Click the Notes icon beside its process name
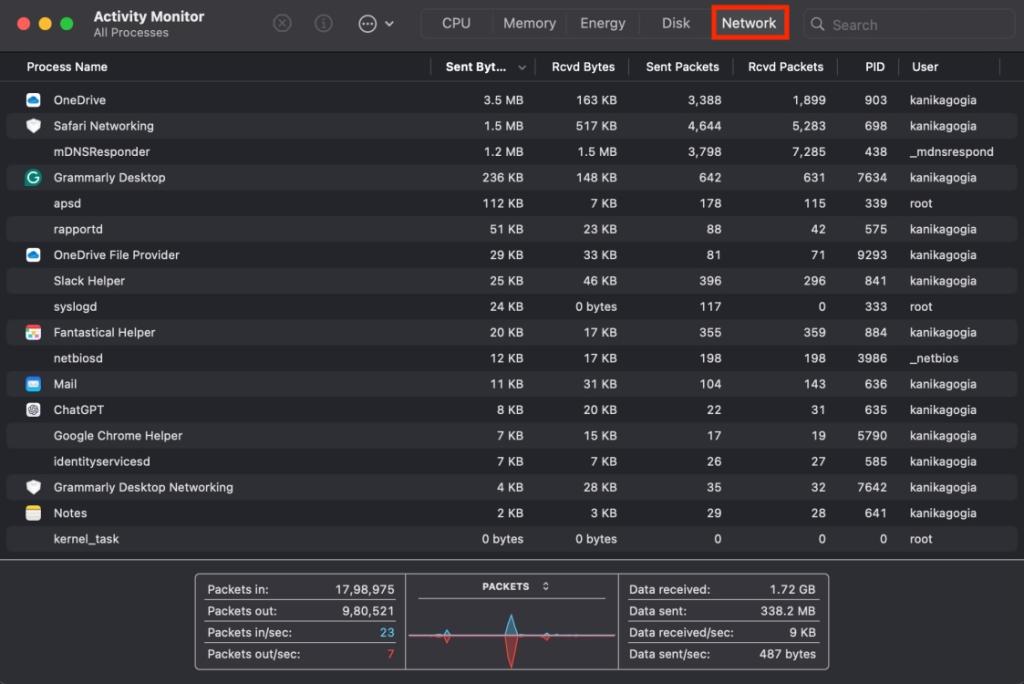Screen dimensions: 1024x684 coord(32,513)
